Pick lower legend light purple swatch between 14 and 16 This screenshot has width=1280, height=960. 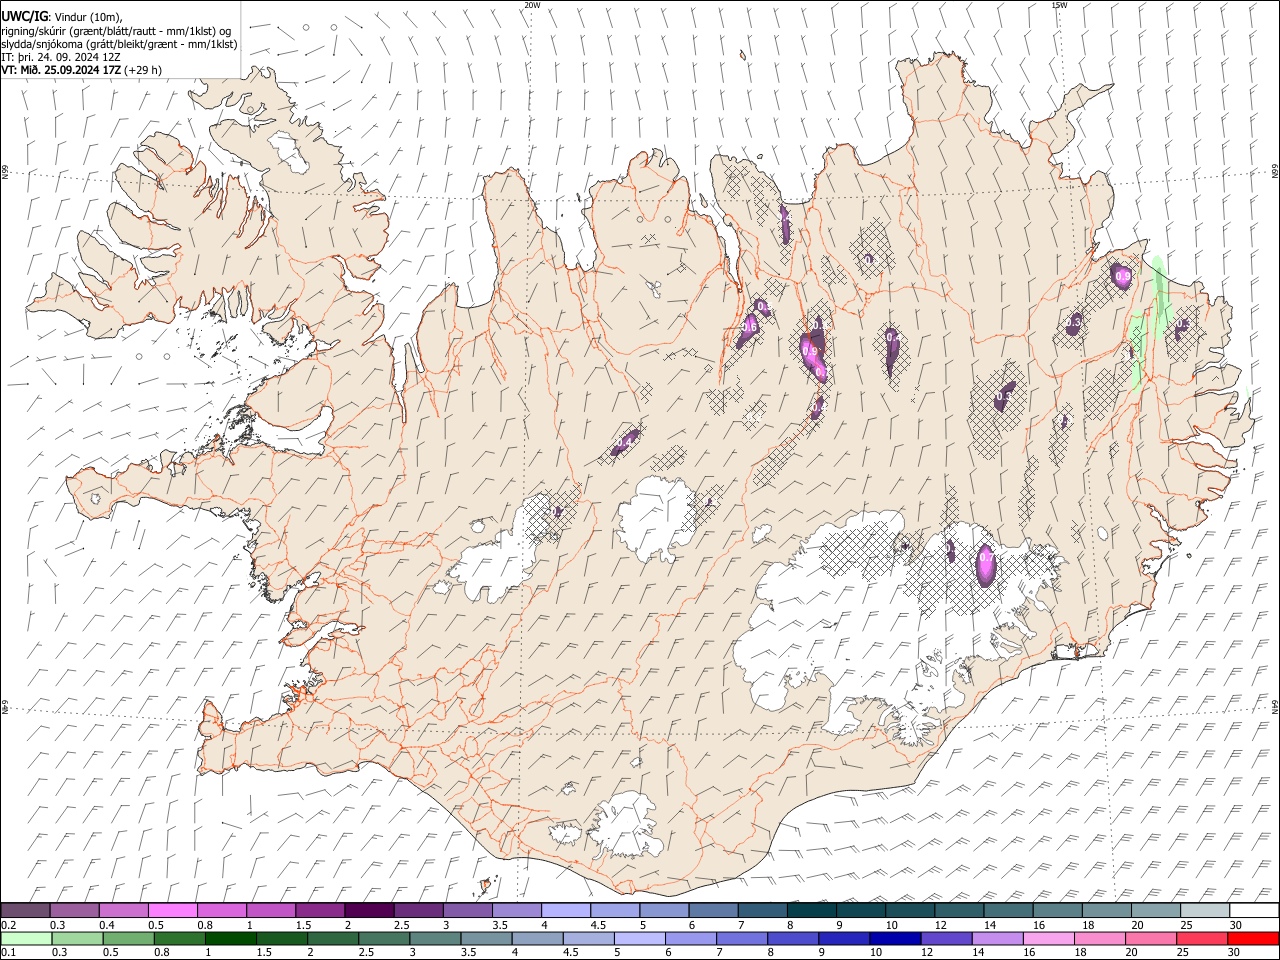[x=998, y=938]
